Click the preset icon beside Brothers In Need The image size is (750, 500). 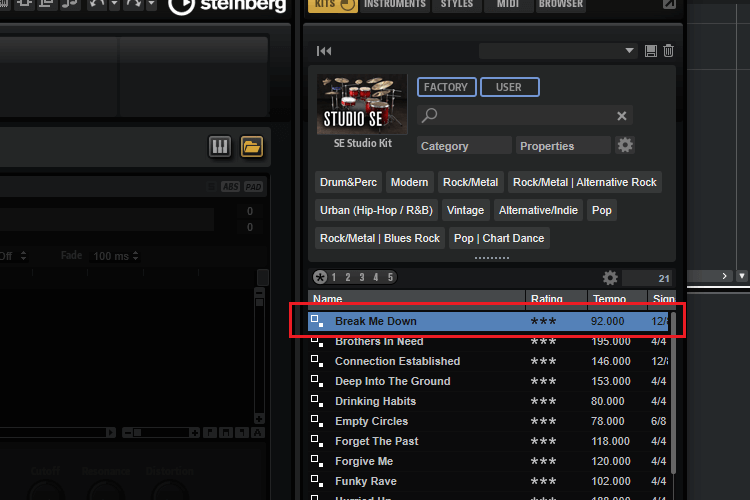click(317, 342)
